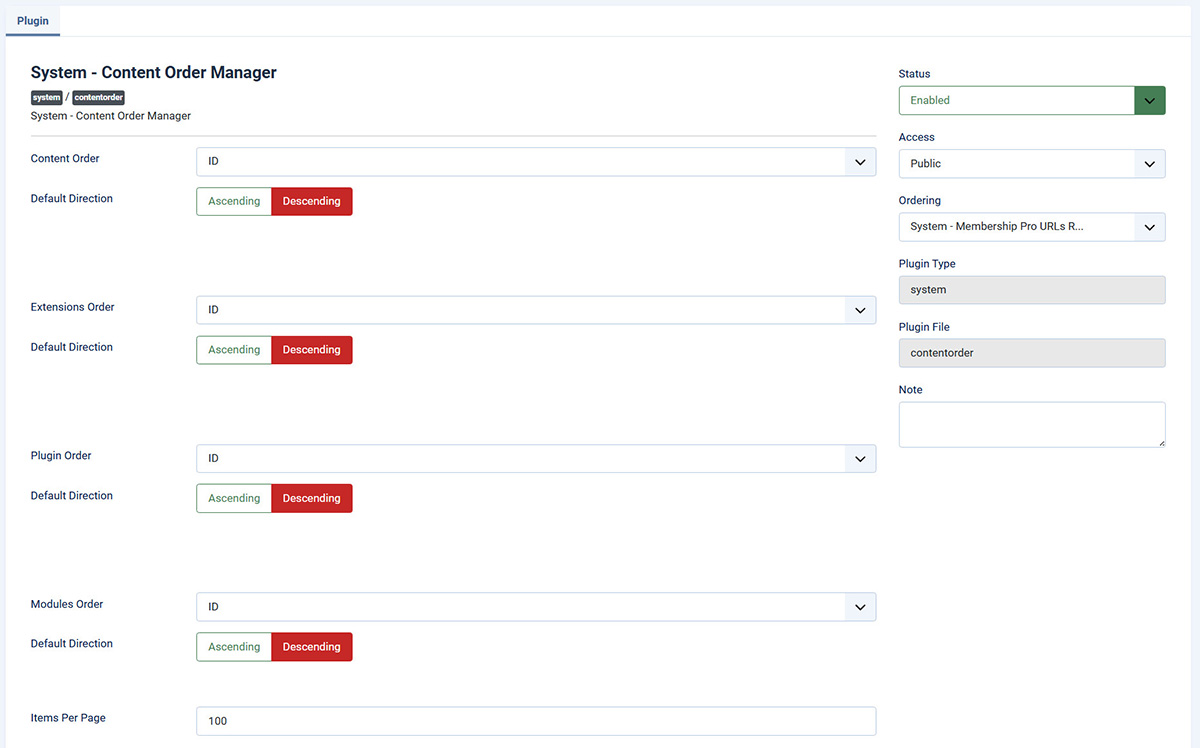Set Content Order direction to Ascending
The image size is (1200, 748).
click(x=234, y=201)
